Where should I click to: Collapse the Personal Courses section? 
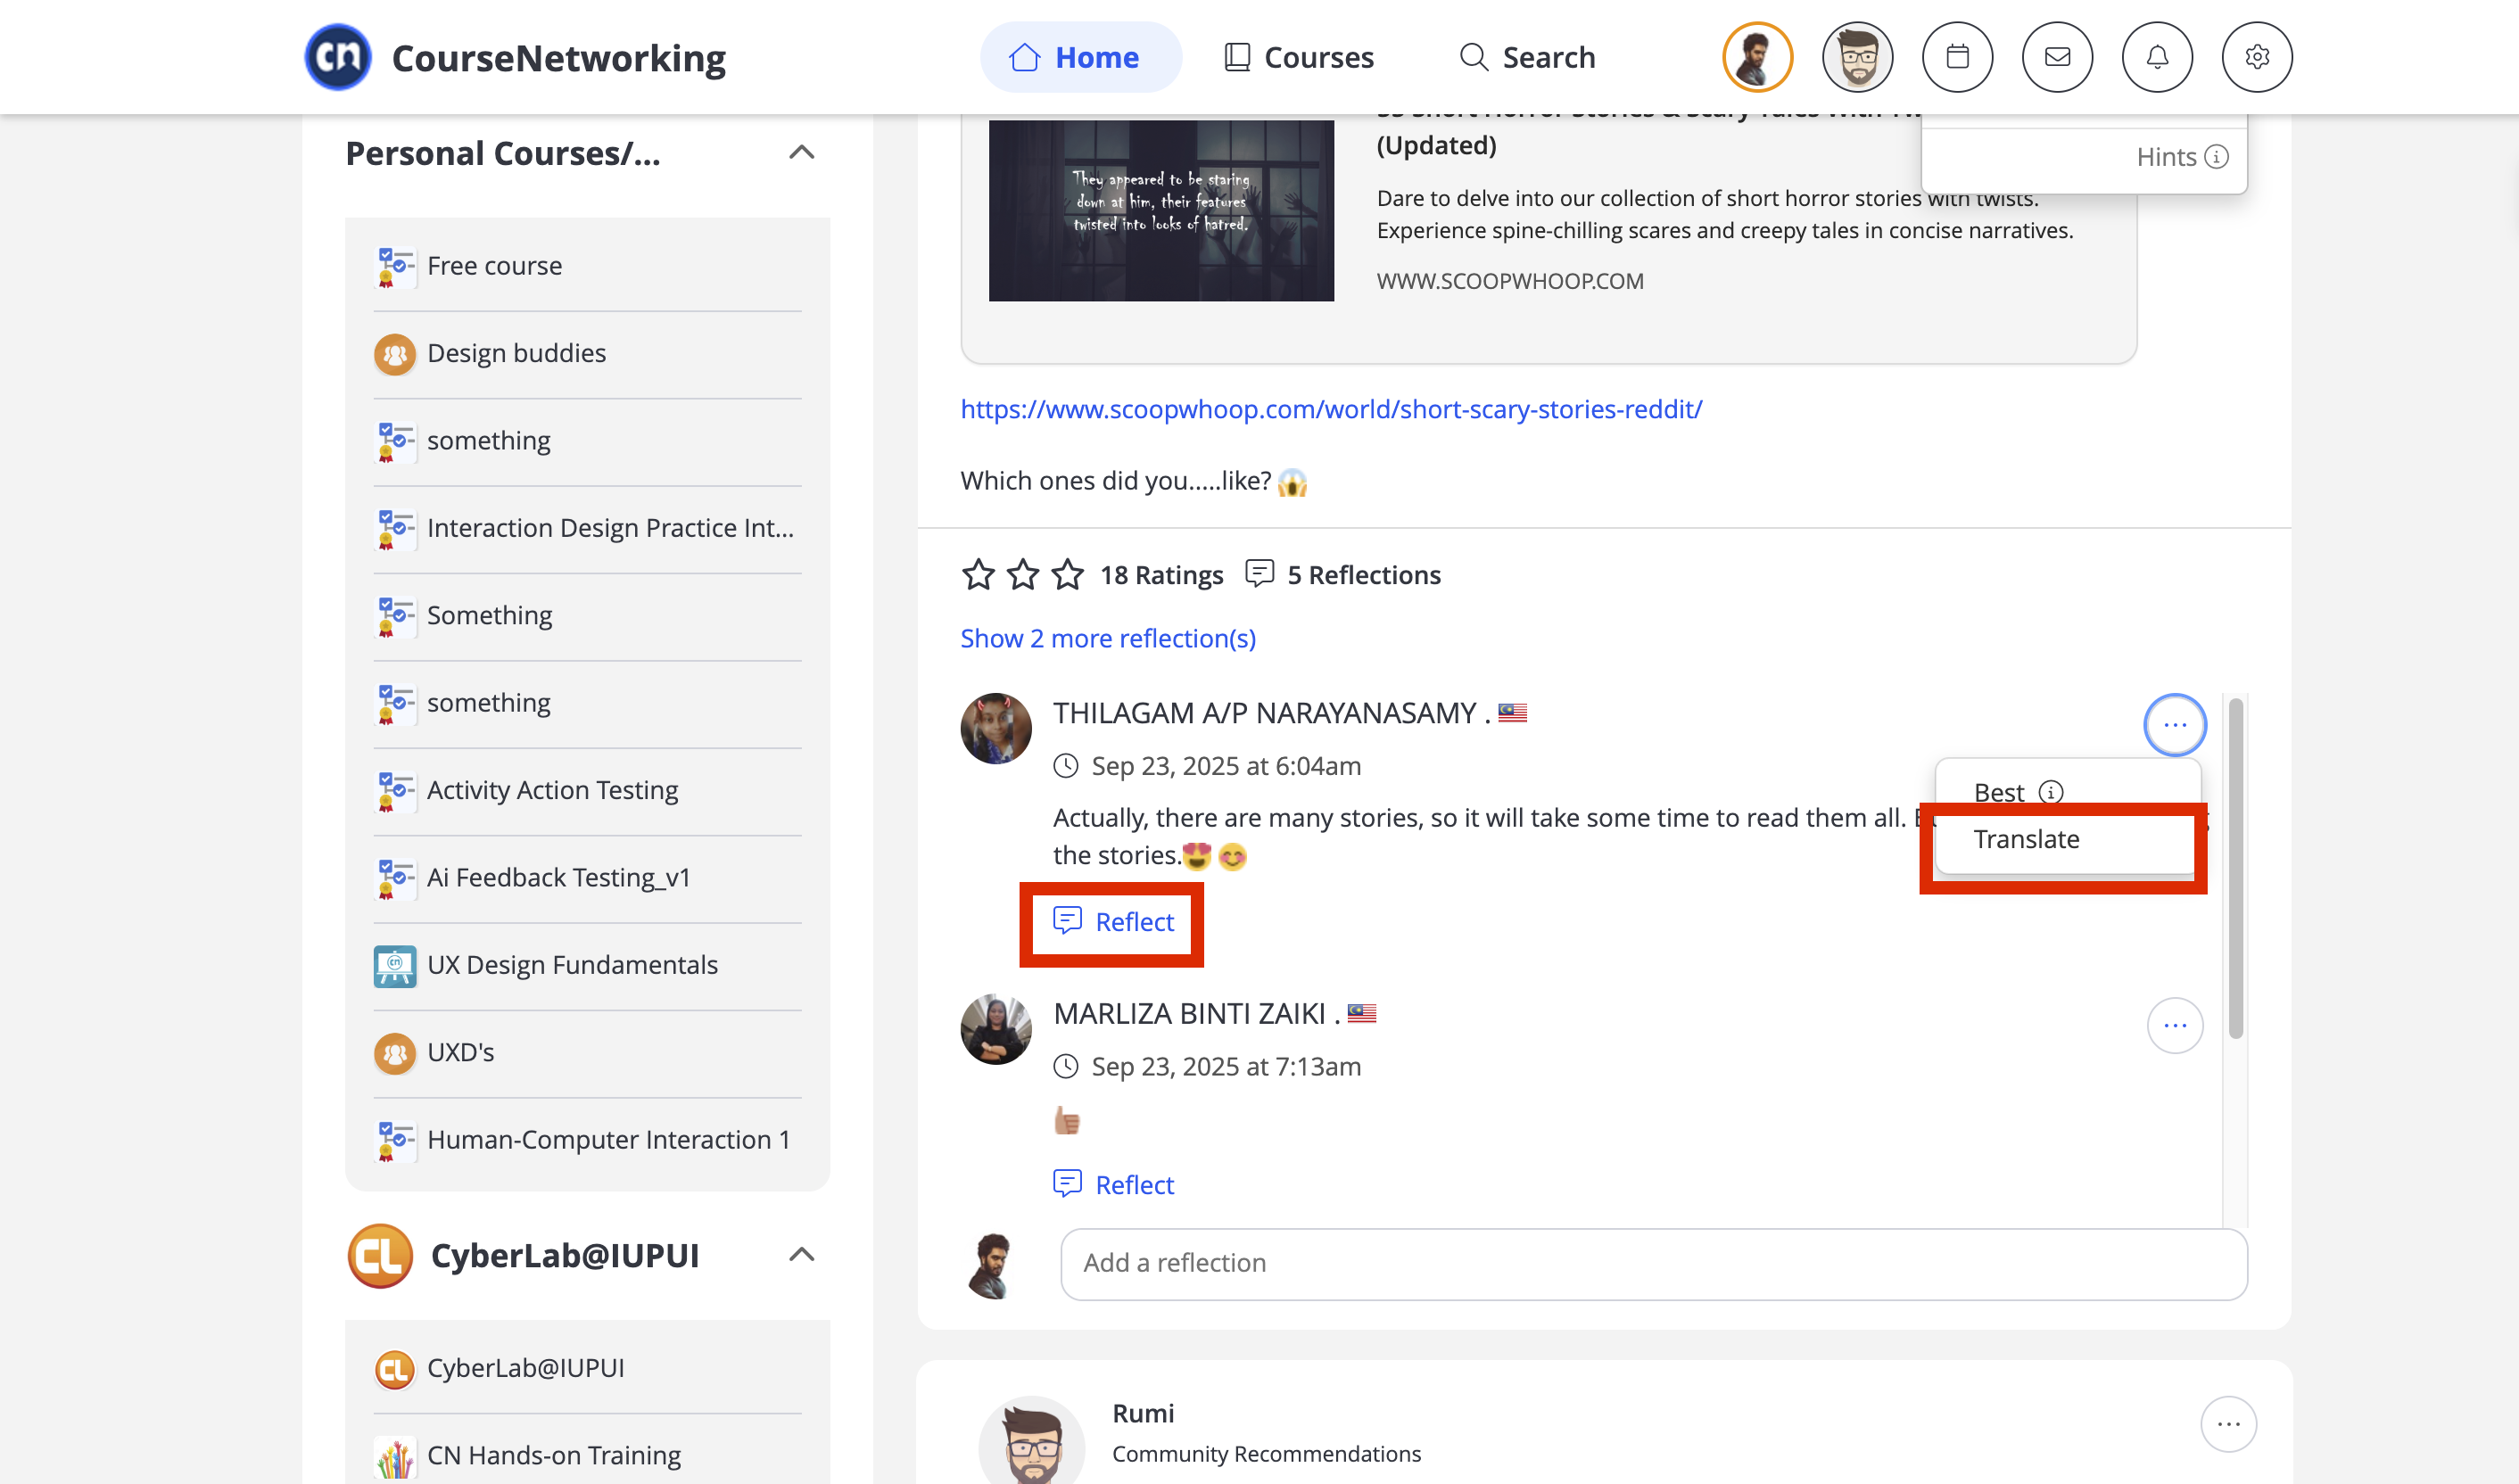(x=802, y=153)
